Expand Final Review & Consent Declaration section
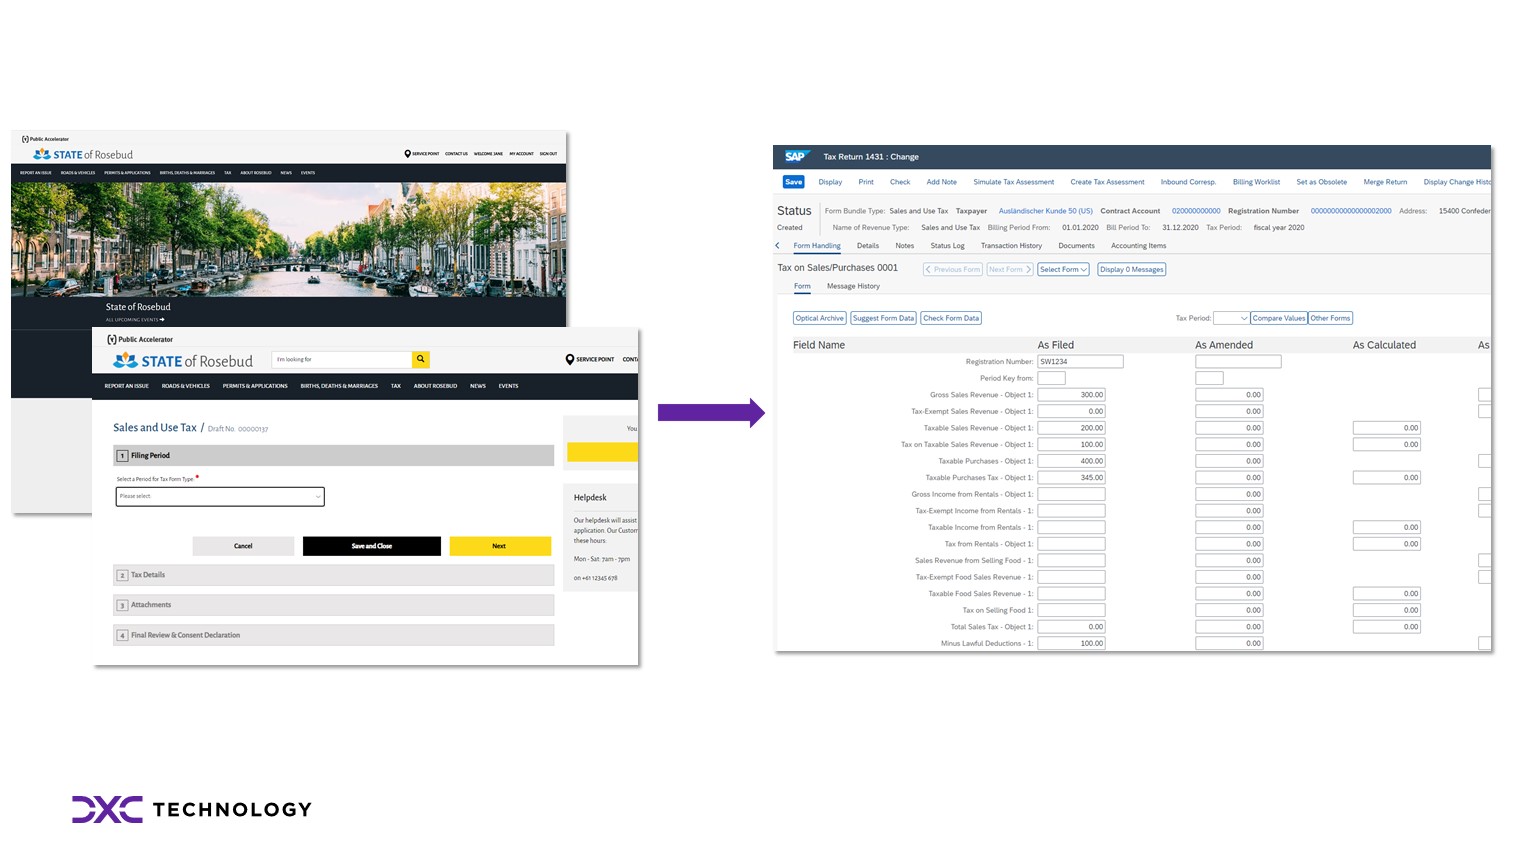Image resolution: width=1536 pixels, height=864 pixels. coord(333,635)
